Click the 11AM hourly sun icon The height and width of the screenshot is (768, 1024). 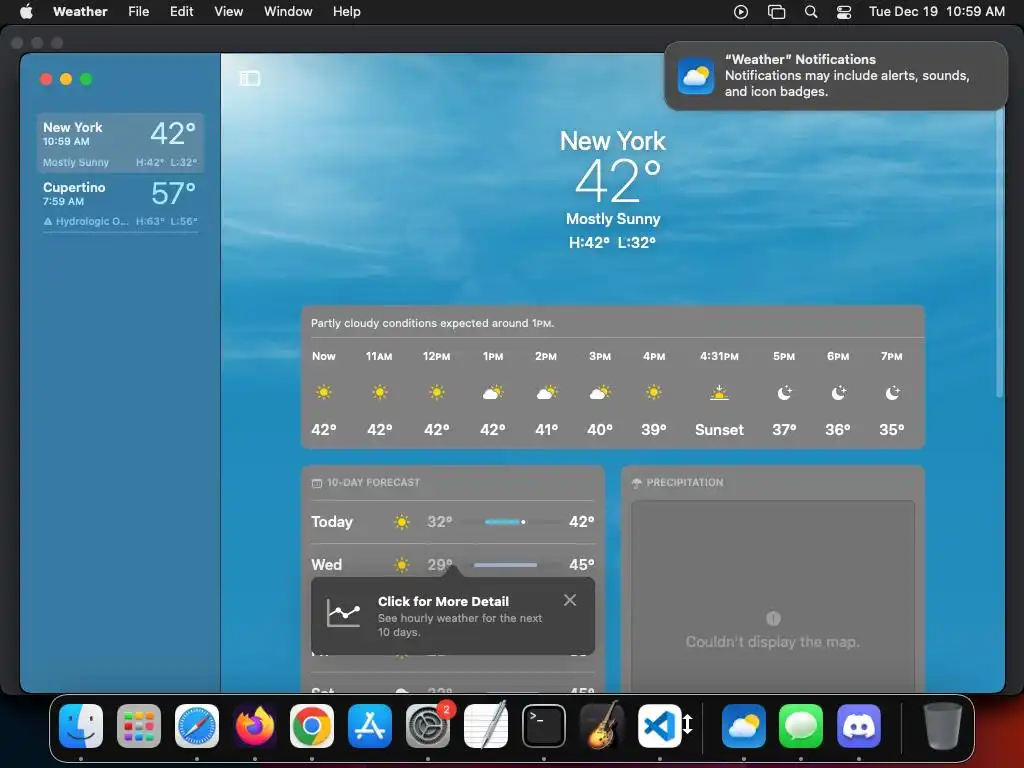(x=379, y=392)
